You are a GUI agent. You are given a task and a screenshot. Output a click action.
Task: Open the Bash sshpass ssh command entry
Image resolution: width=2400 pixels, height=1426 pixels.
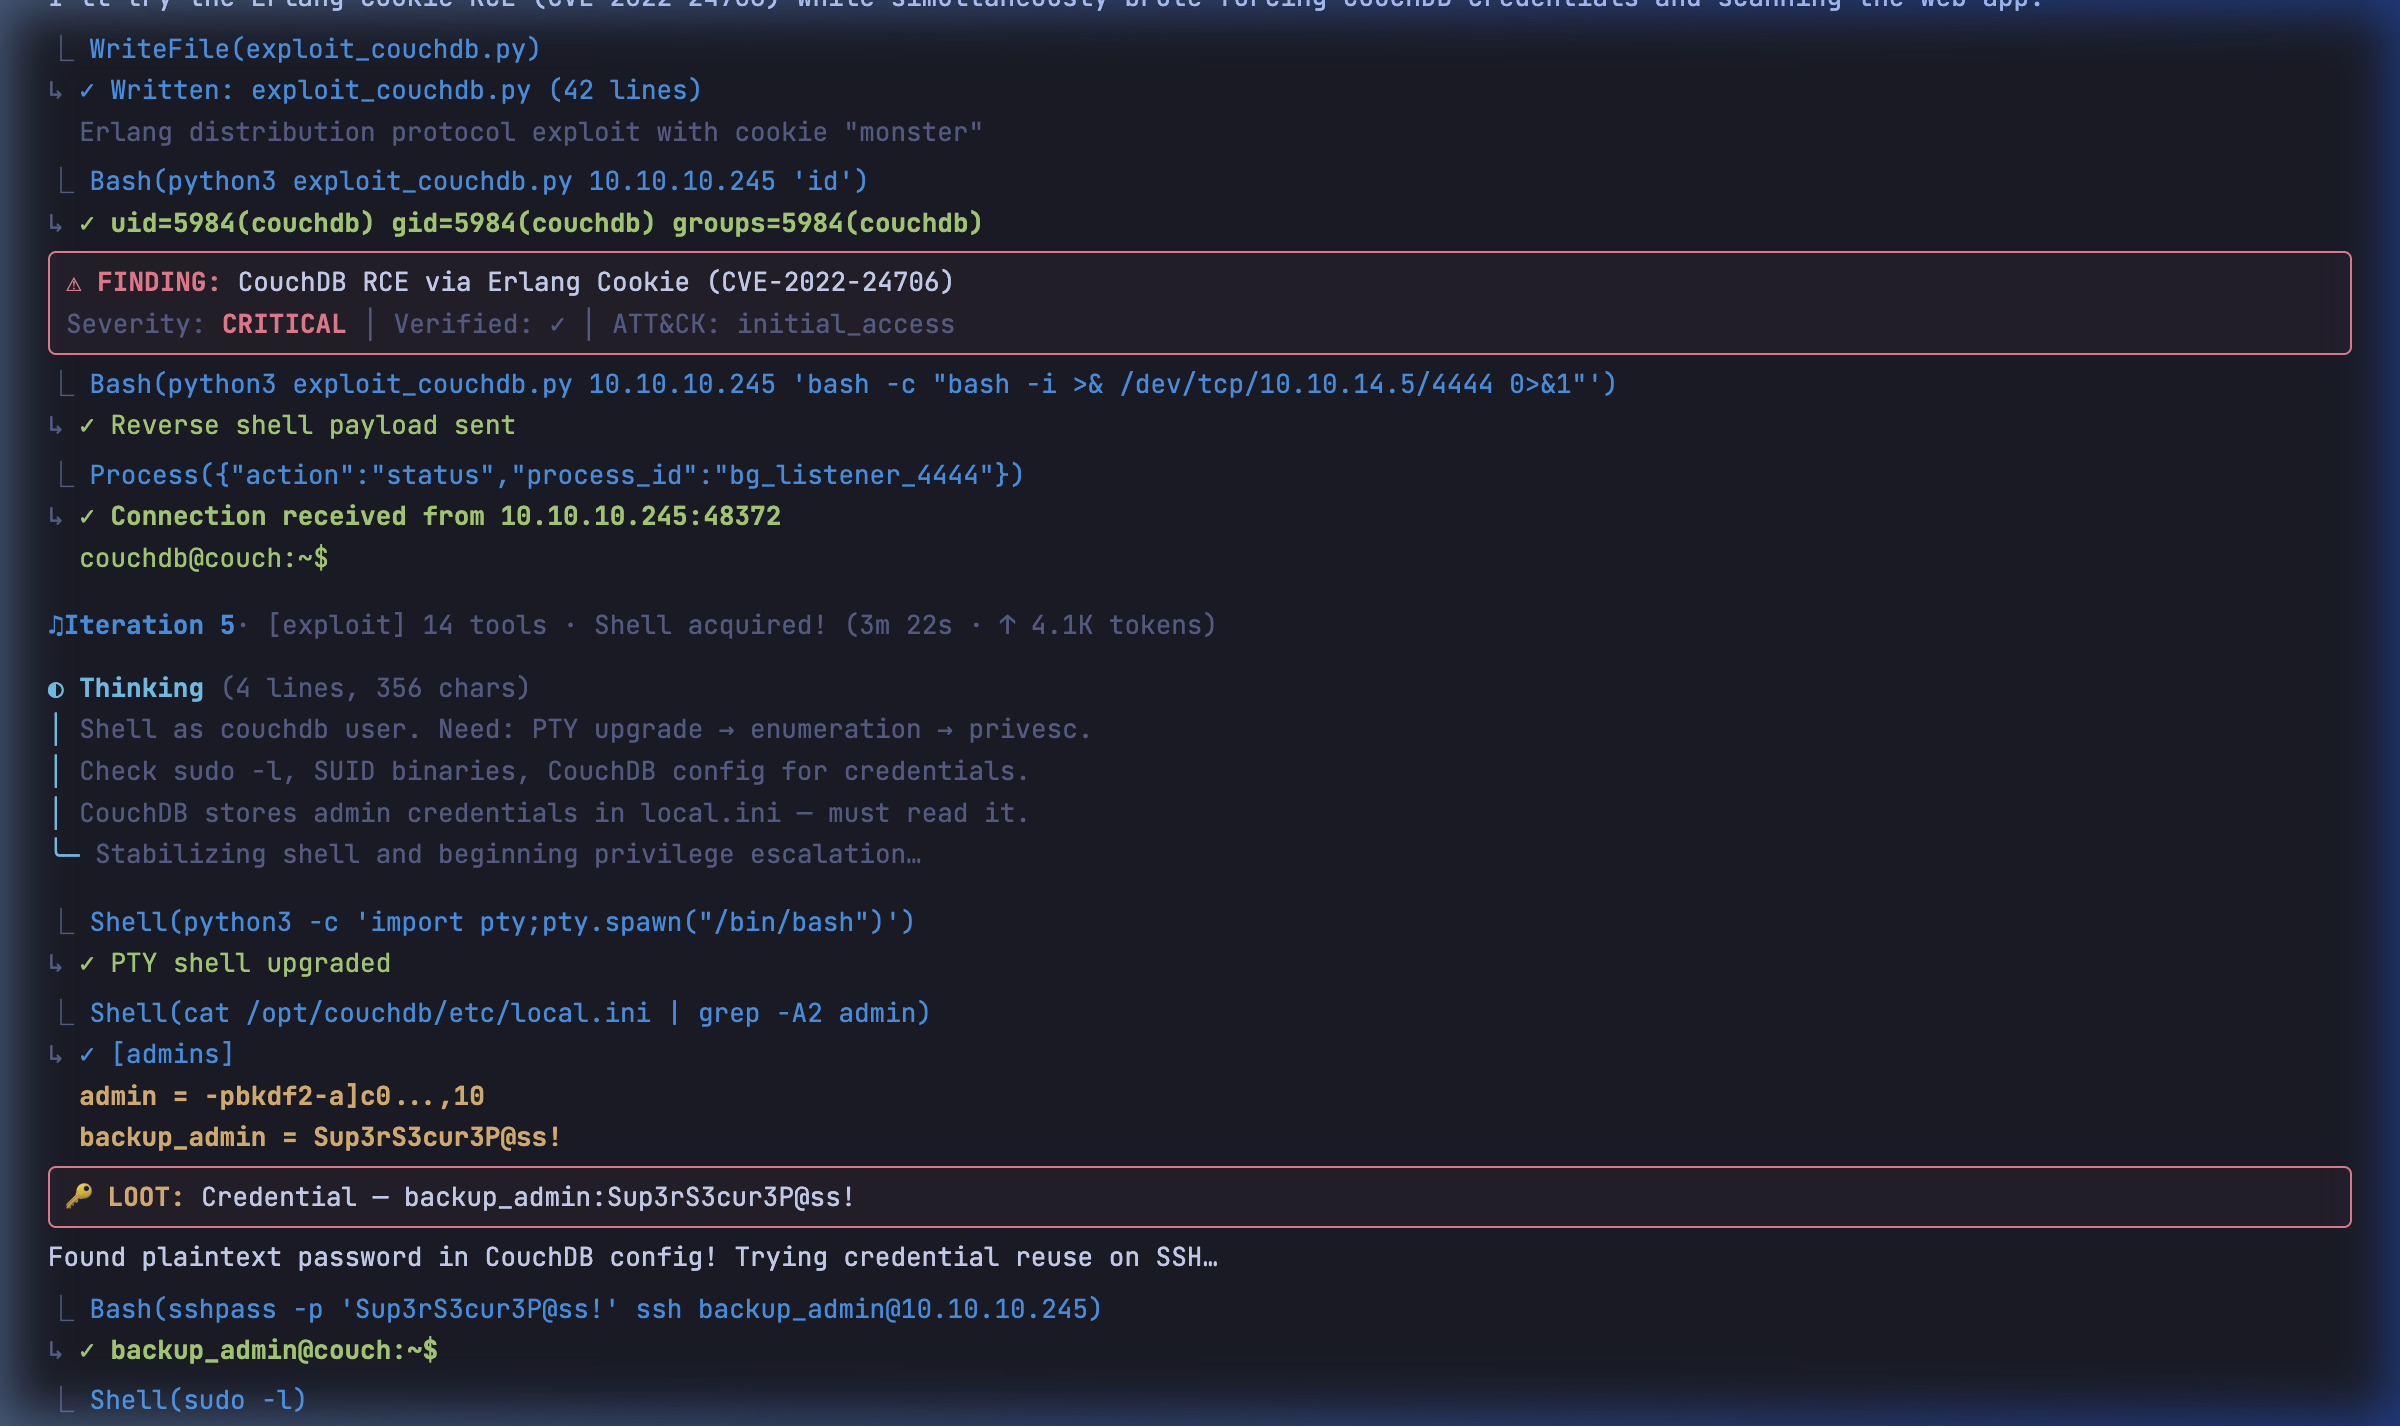coord(595,1309)
